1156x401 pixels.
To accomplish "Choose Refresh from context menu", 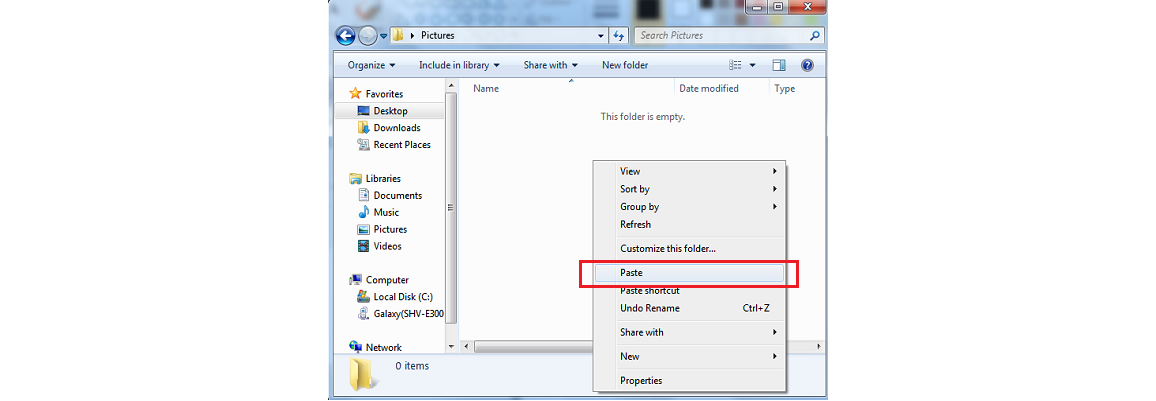I will (x=690, y=224).
